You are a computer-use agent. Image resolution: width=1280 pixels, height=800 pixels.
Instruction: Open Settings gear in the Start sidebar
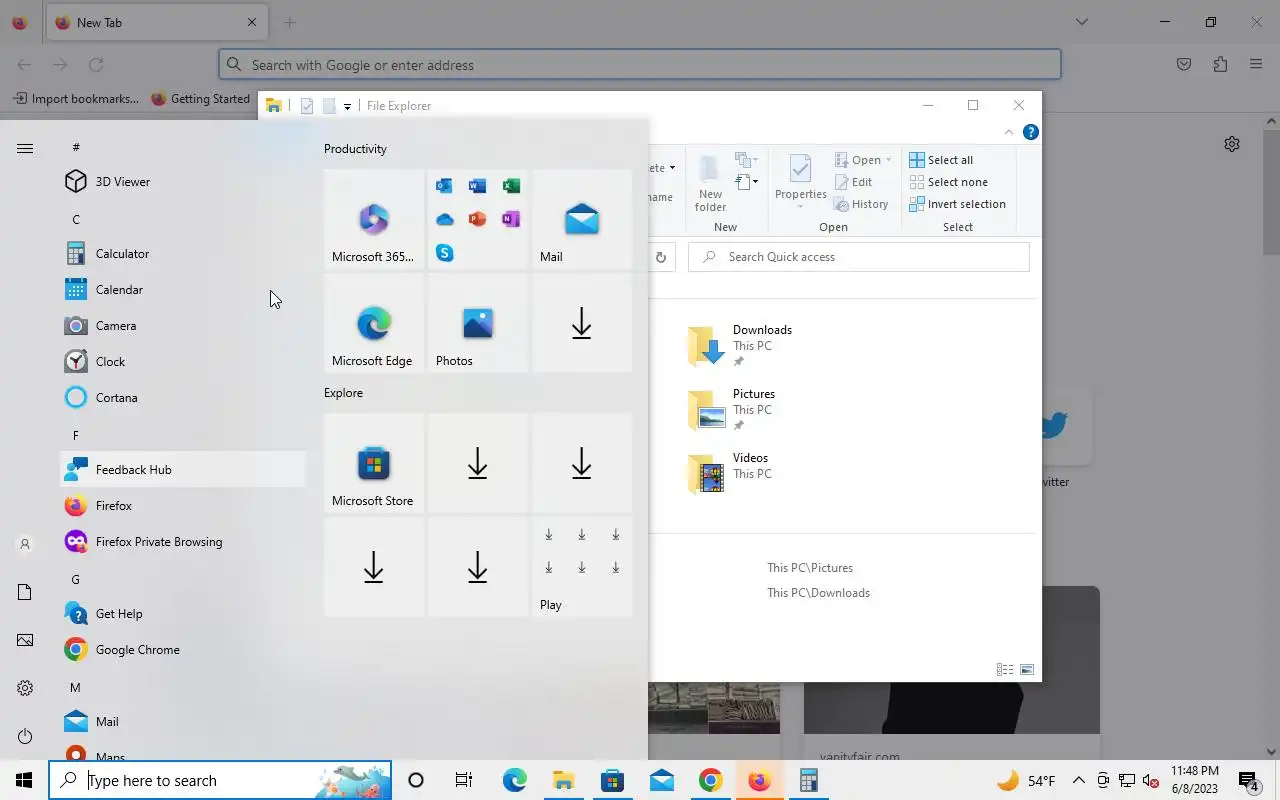25,688
